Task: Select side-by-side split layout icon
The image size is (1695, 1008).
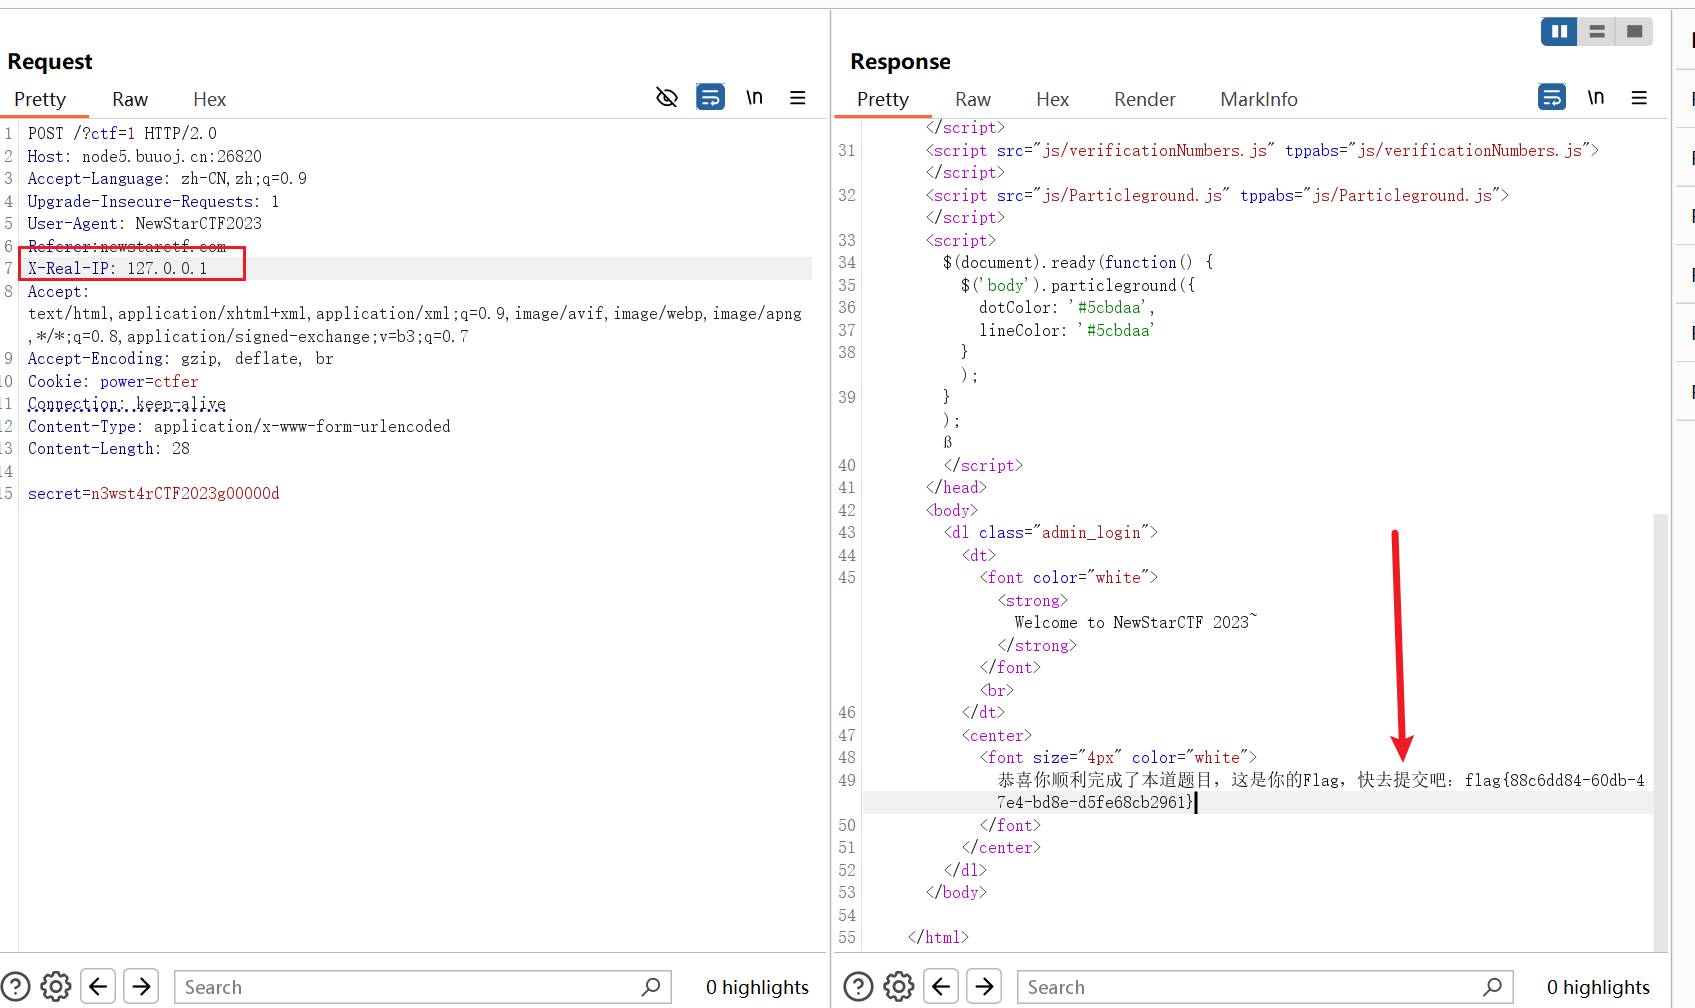Action: 1559,32
